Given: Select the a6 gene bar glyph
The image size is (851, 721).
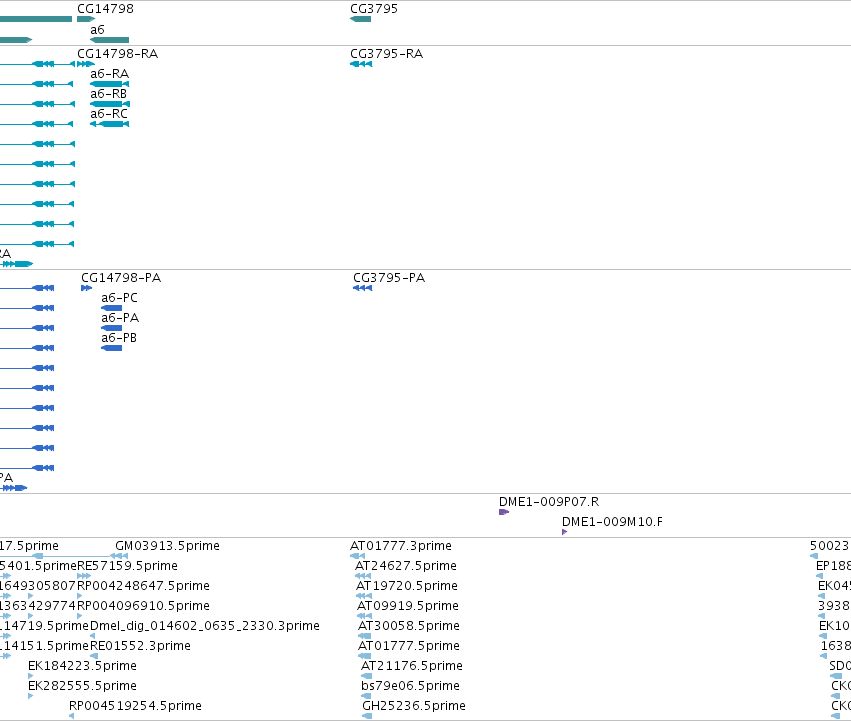Looking at the screenshot, I should coord(110,40).
